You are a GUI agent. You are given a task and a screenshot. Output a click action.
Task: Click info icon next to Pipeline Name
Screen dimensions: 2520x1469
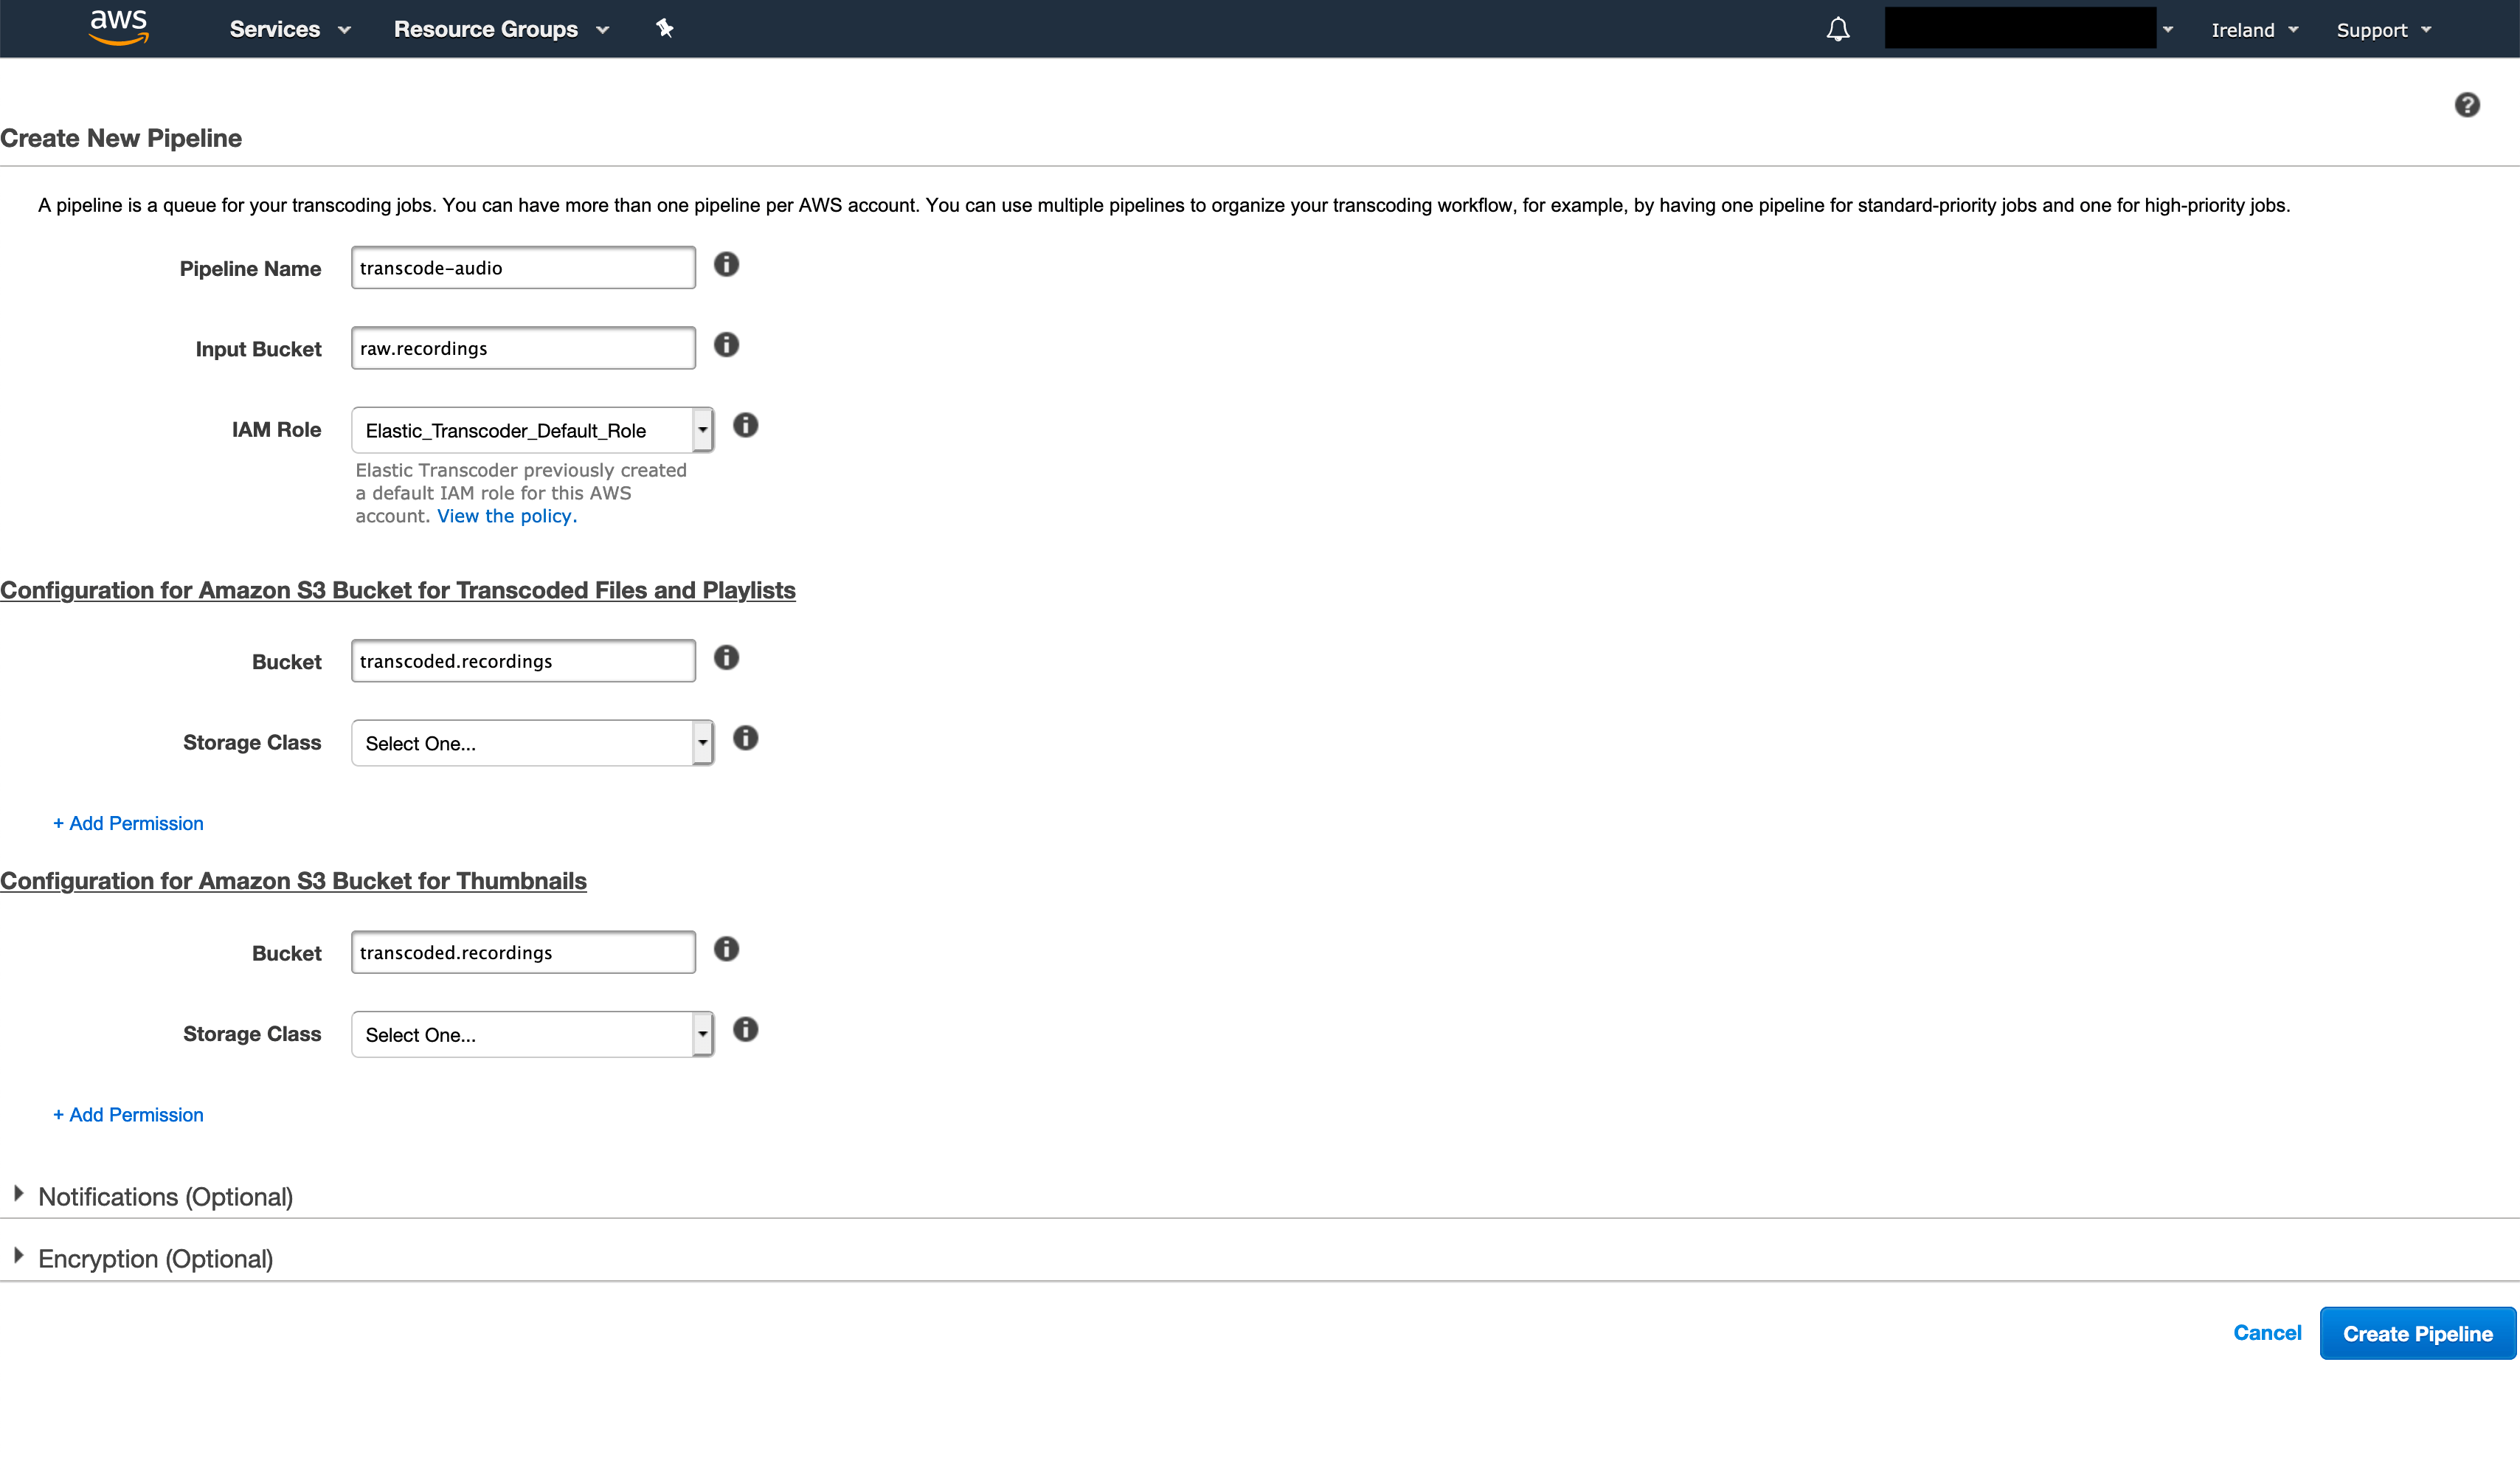pos(726,265)
